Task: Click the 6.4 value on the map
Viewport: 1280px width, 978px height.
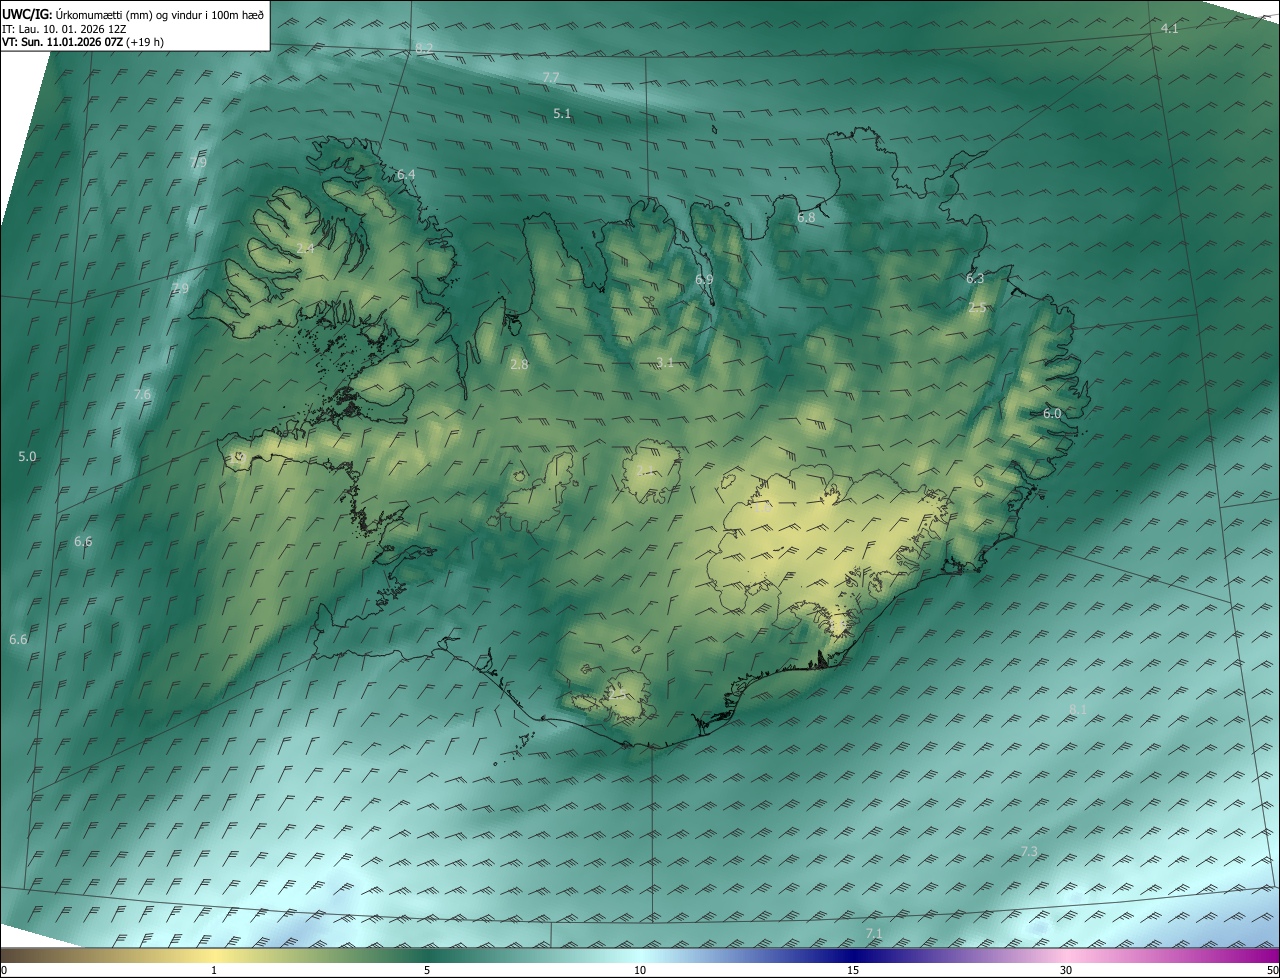Action: click(x=406, y=174)
